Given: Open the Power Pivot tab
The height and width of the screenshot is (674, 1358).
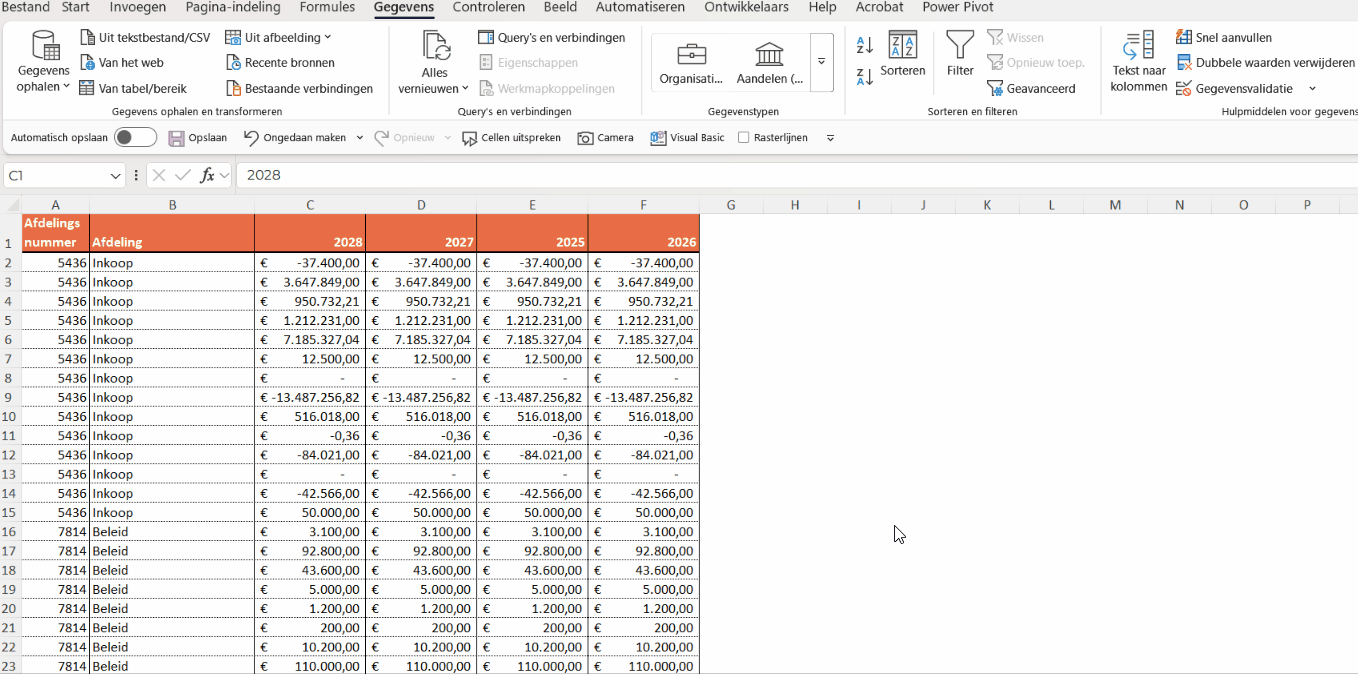Looking at the screenshot, I should pyautogui.click(x=957, y=8).
